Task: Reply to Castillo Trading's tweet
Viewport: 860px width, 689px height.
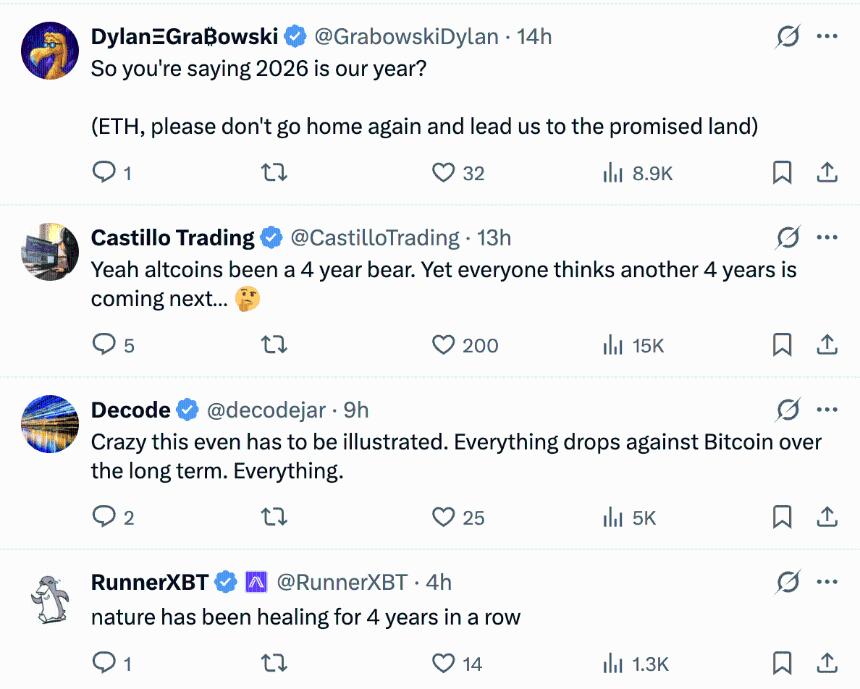Action: click(104, 345)
